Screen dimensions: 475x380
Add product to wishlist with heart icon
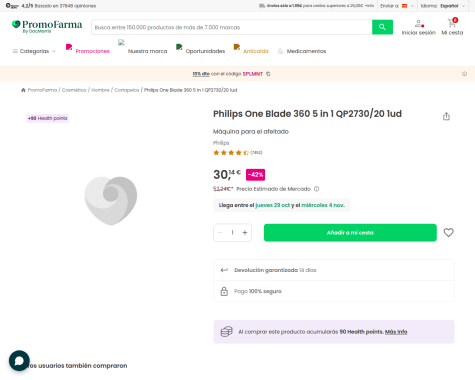coord(449,232)
